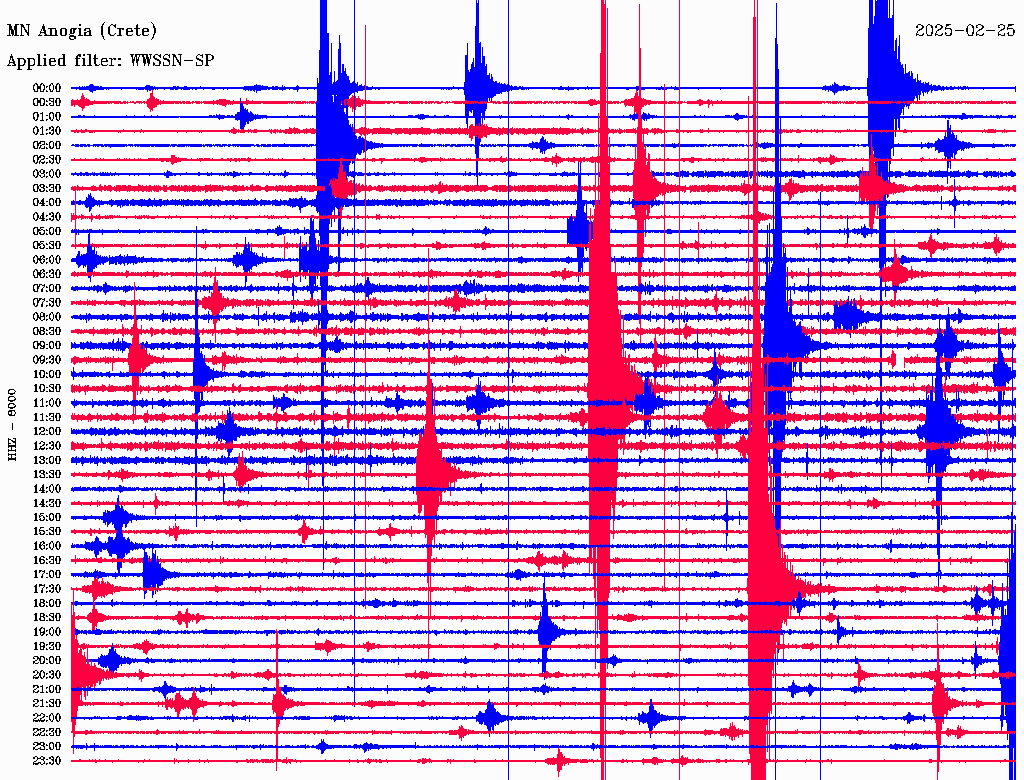Image resolution: width=1024 pixels, height=780 pixels.
Task: Select the 17:00 time label
Action: [46, 575]
